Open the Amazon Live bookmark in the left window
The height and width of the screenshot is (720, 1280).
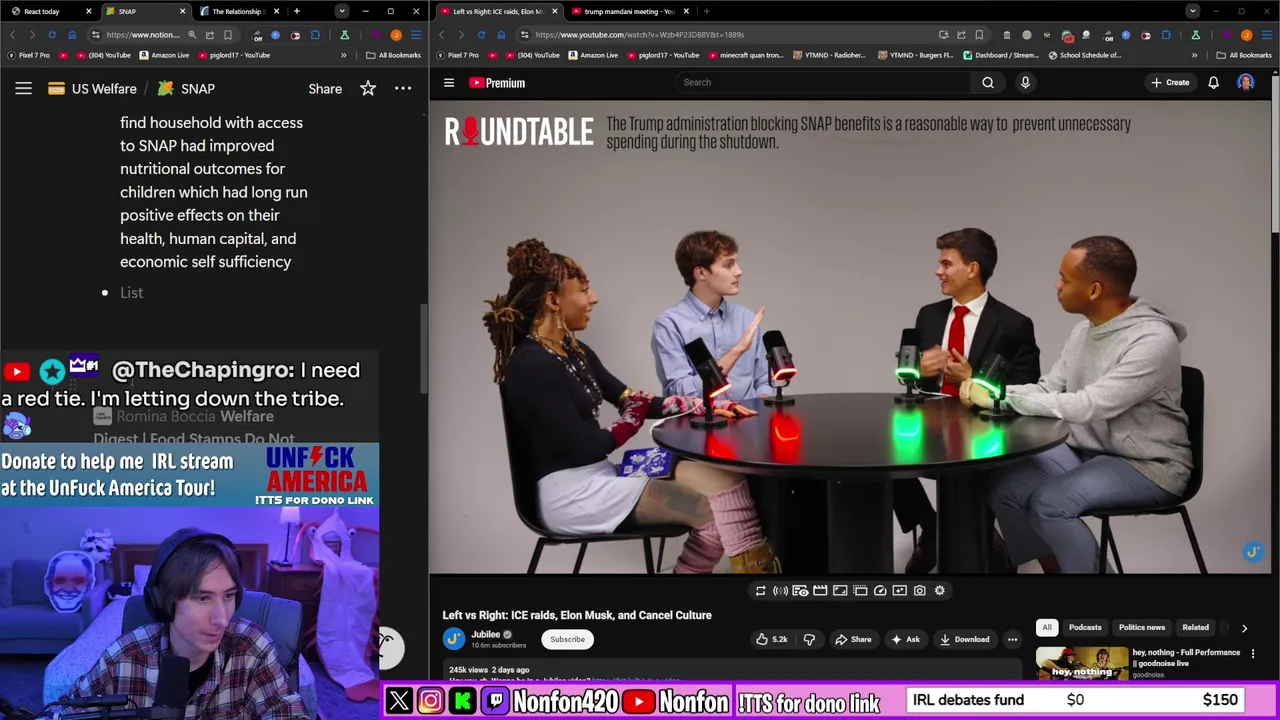(165, 55)
